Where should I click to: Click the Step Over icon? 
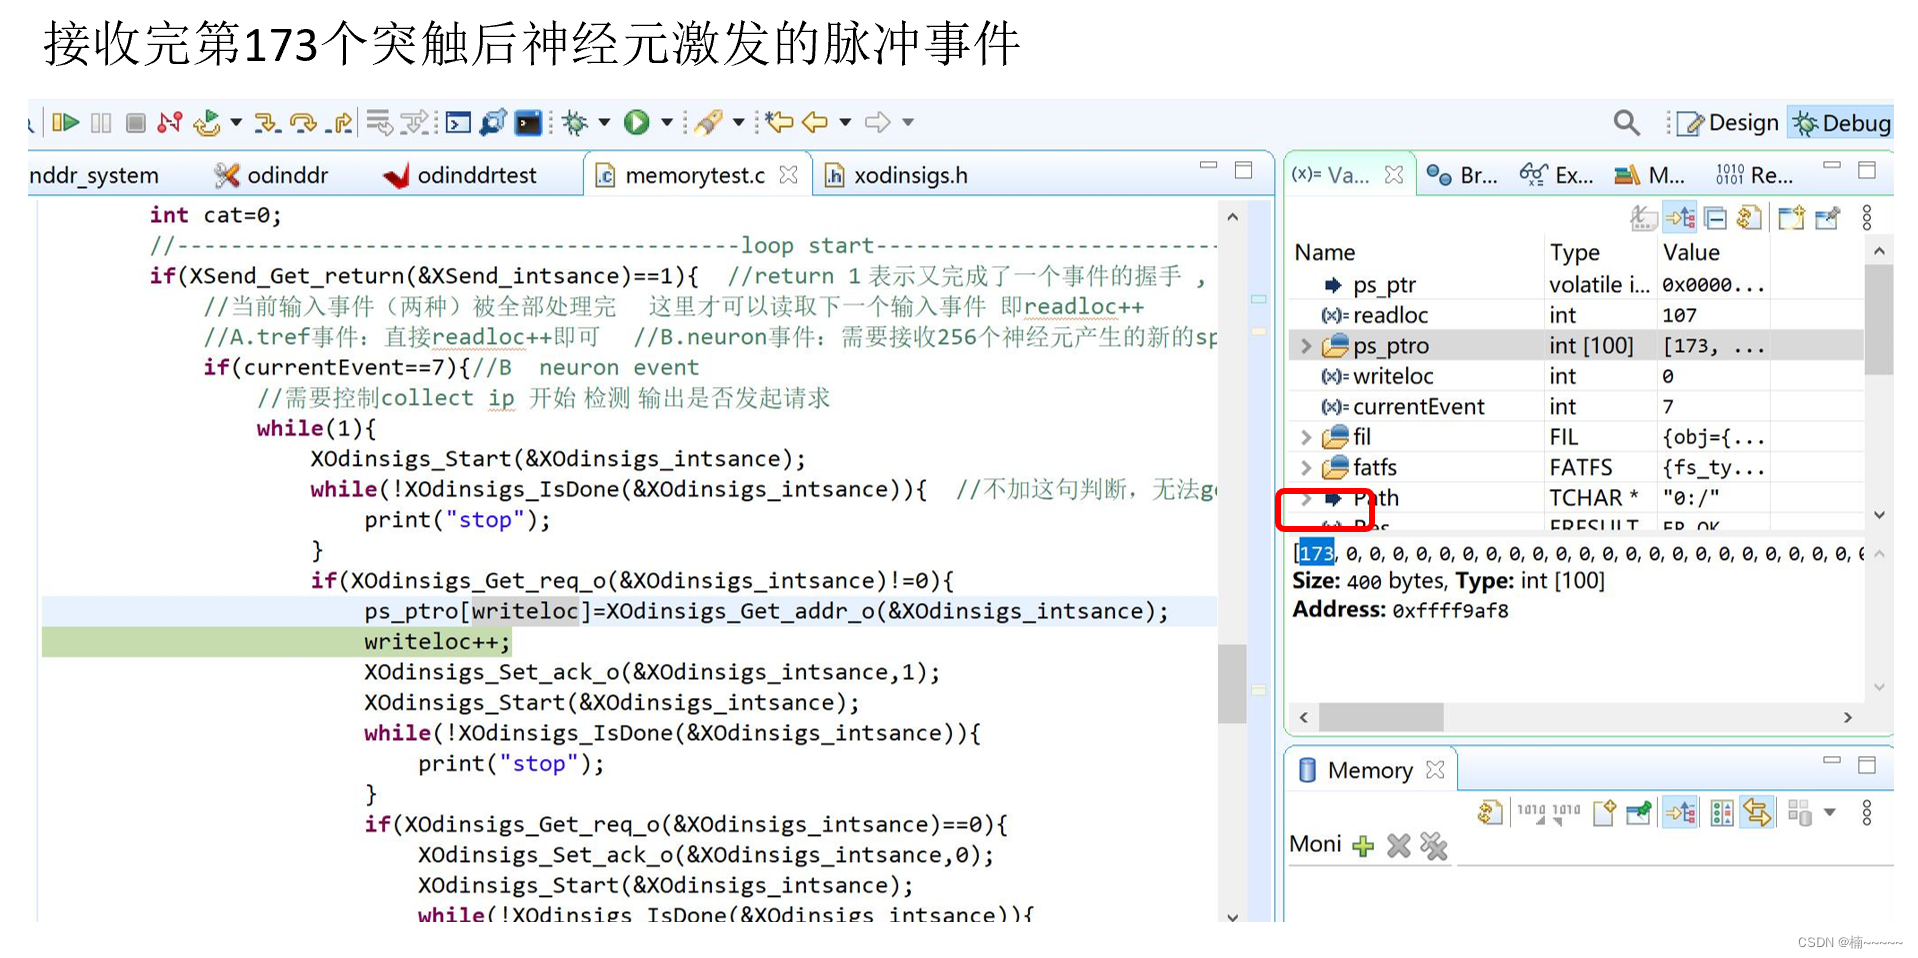(303, 122)
